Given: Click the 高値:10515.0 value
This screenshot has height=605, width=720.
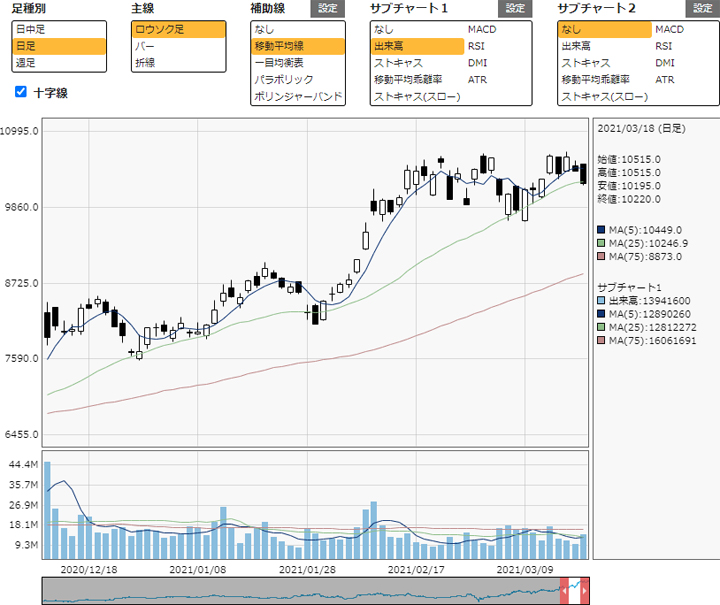Looking at the screenshot, I should (629, 173).
